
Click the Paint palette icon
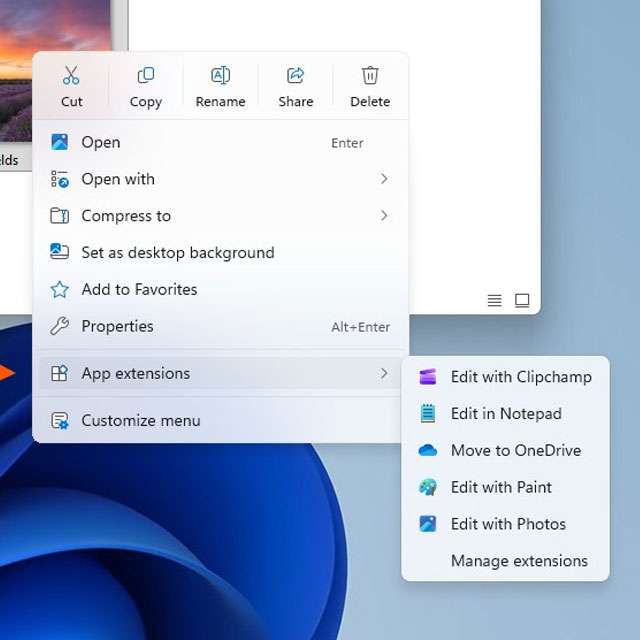(x=428, y=487)
